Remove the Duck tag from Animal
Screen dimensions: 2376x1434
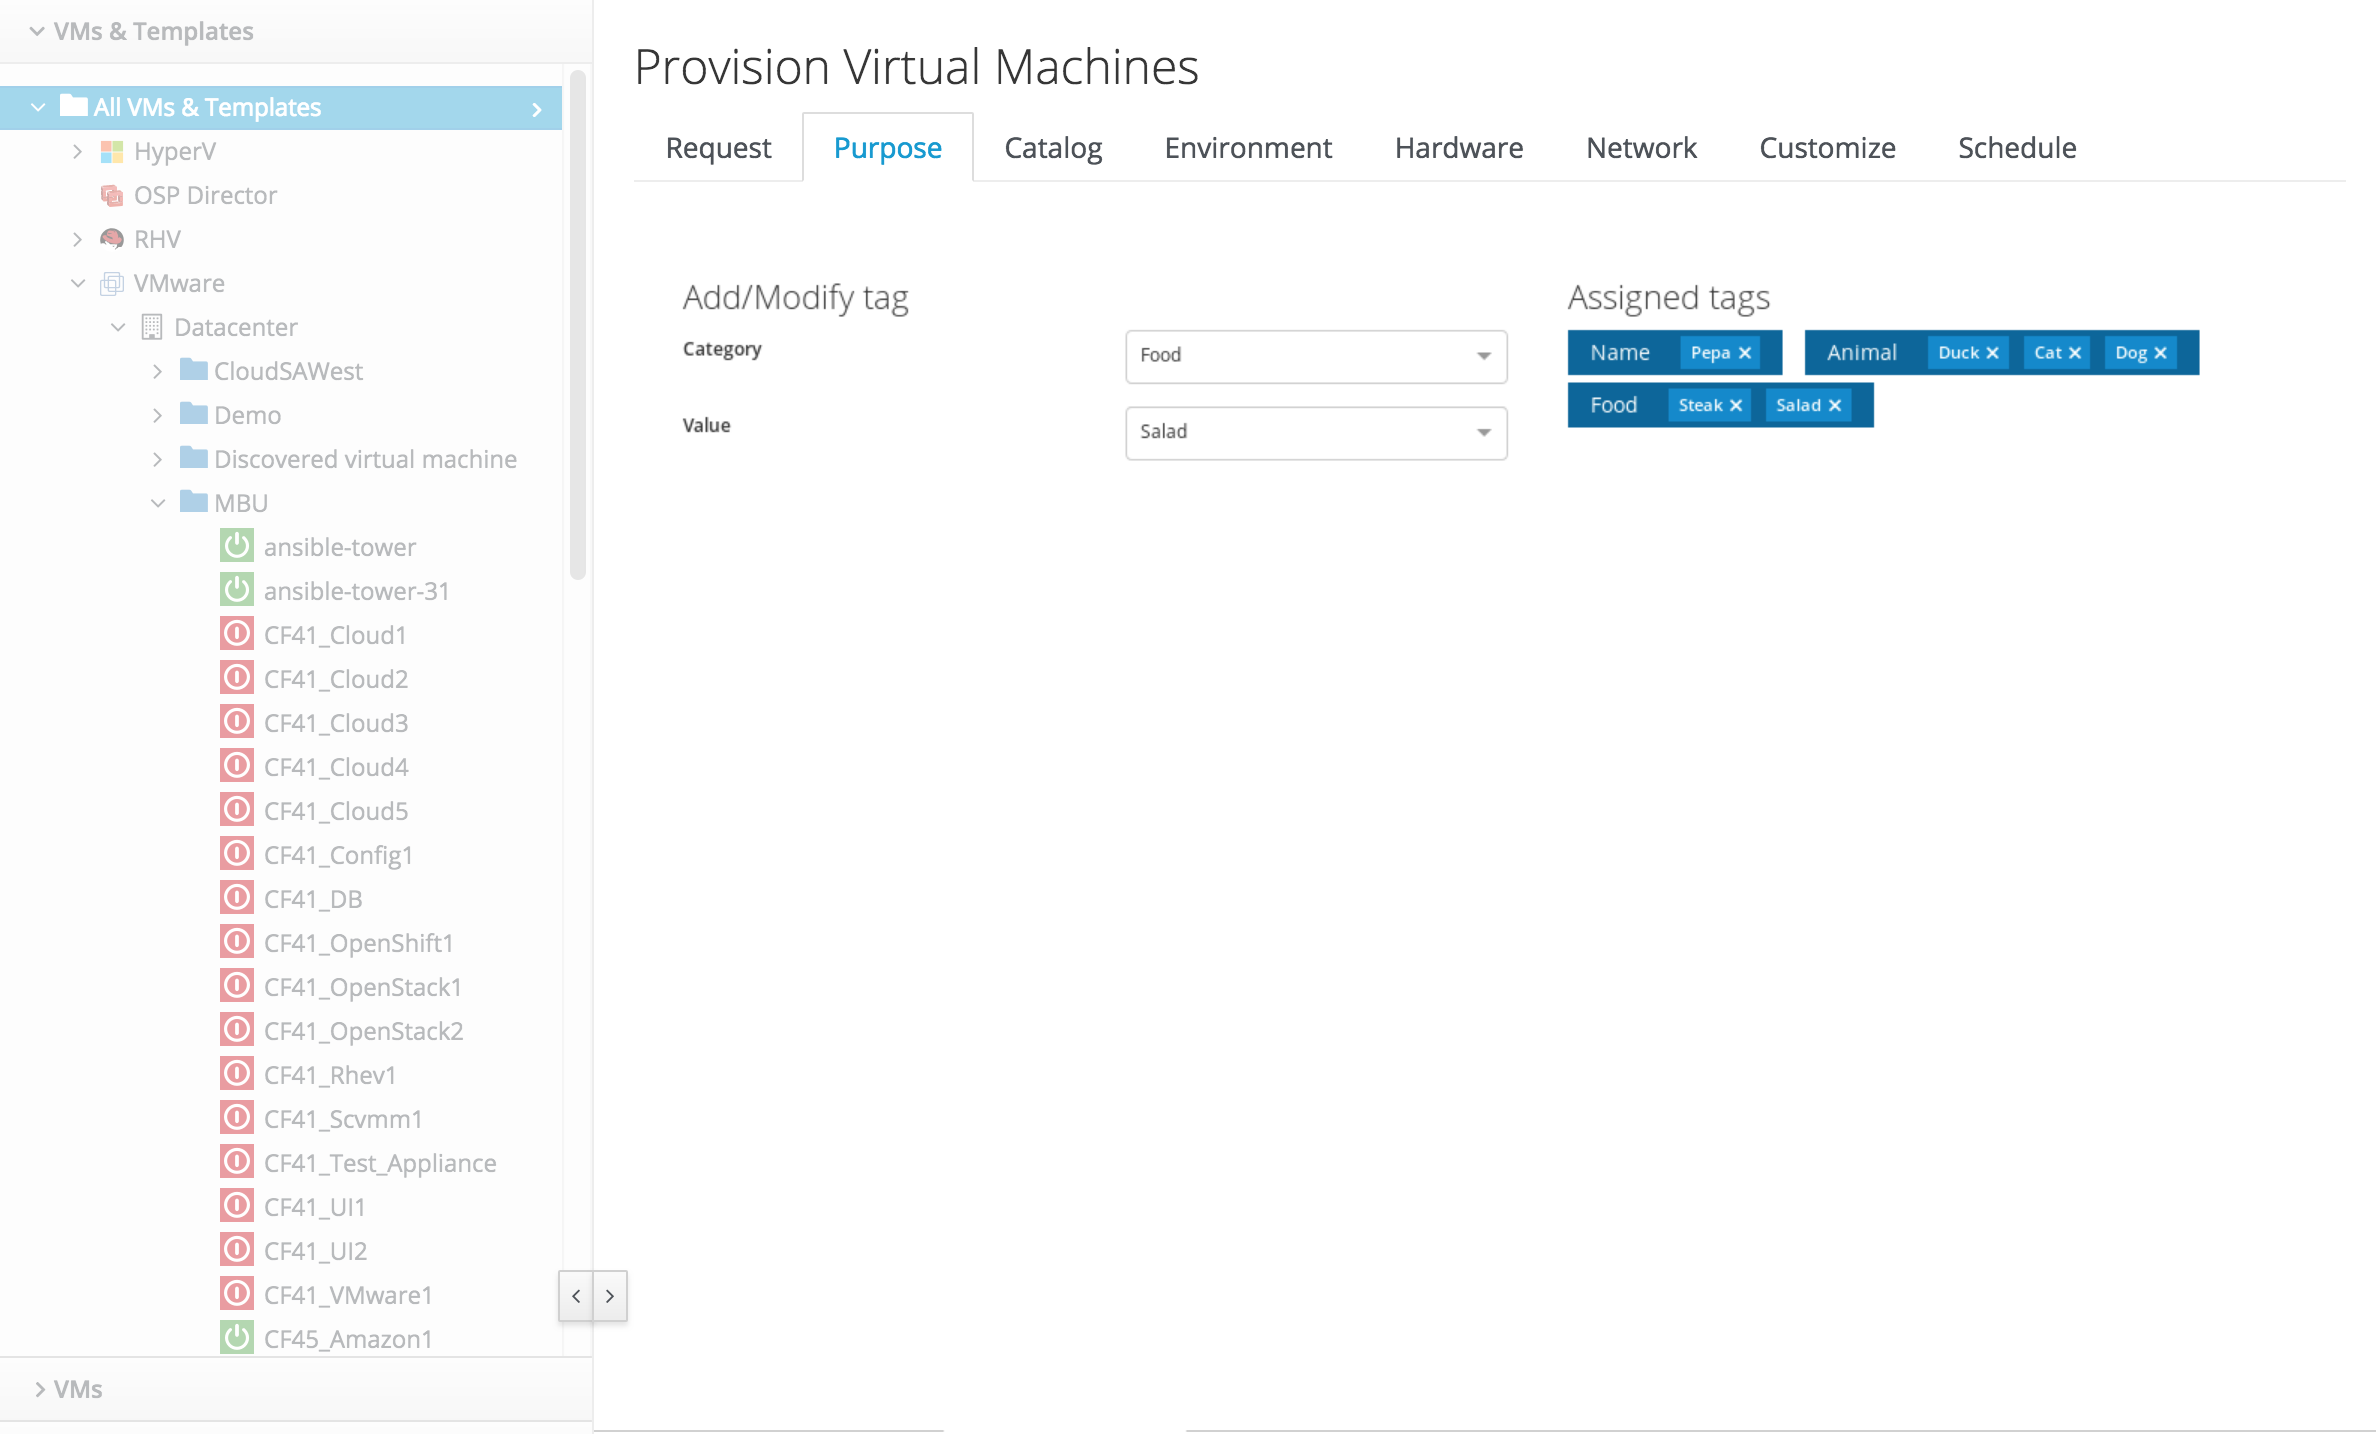coord(1992,353)
